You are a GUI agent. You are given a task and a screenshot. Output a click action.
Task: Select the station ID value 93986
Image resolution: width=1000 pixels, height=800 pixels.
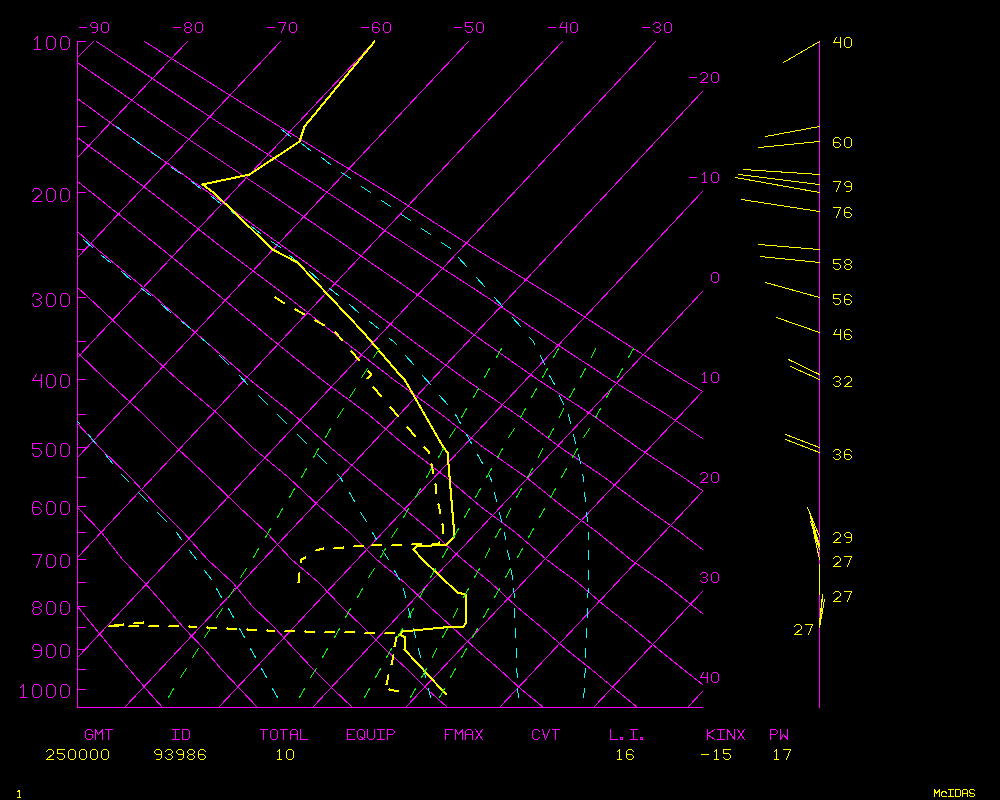180,755
